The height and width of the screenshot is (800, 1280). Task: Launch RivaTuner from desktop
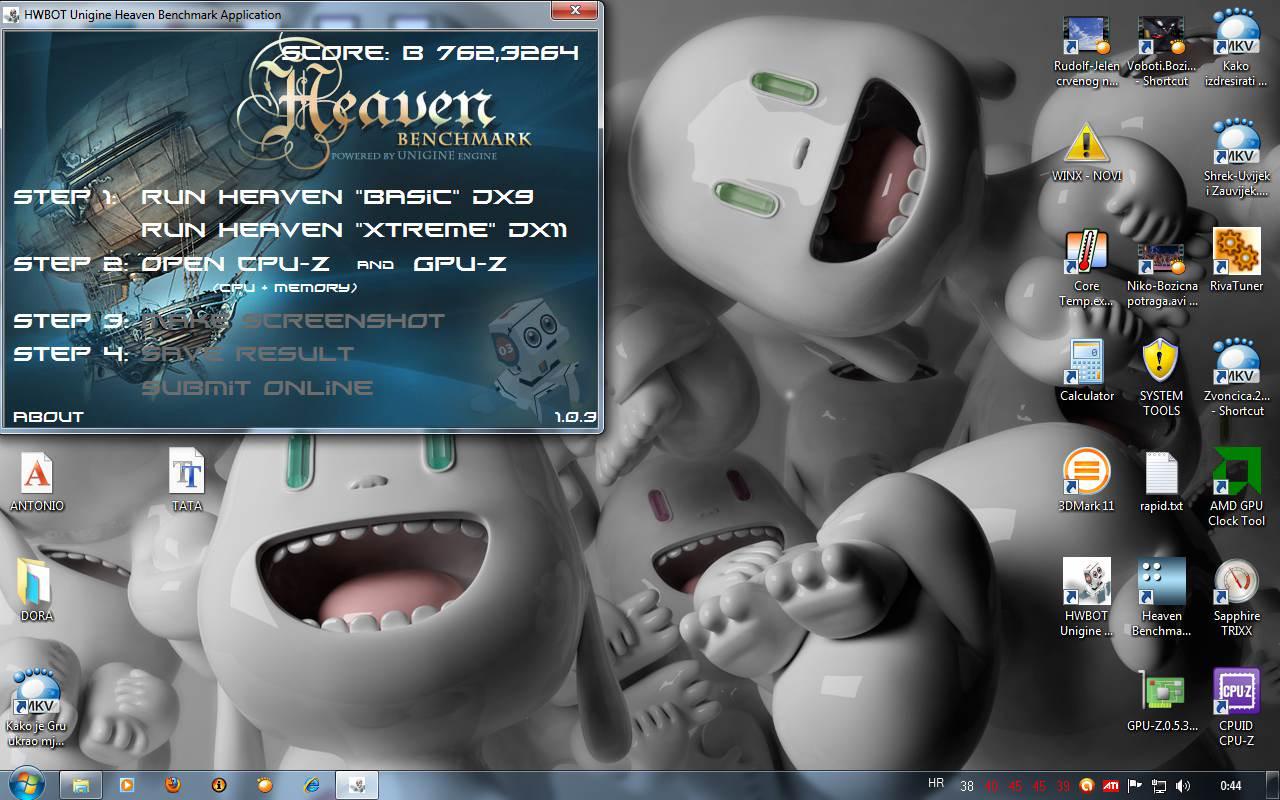(1236, 260)
